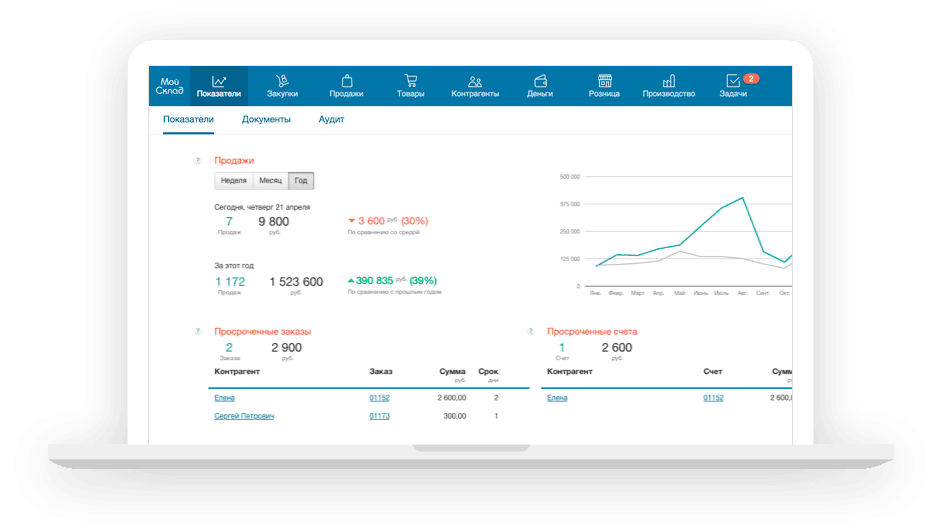
Task: Click the red tasks badge showing 2
Action: (751, 79)
